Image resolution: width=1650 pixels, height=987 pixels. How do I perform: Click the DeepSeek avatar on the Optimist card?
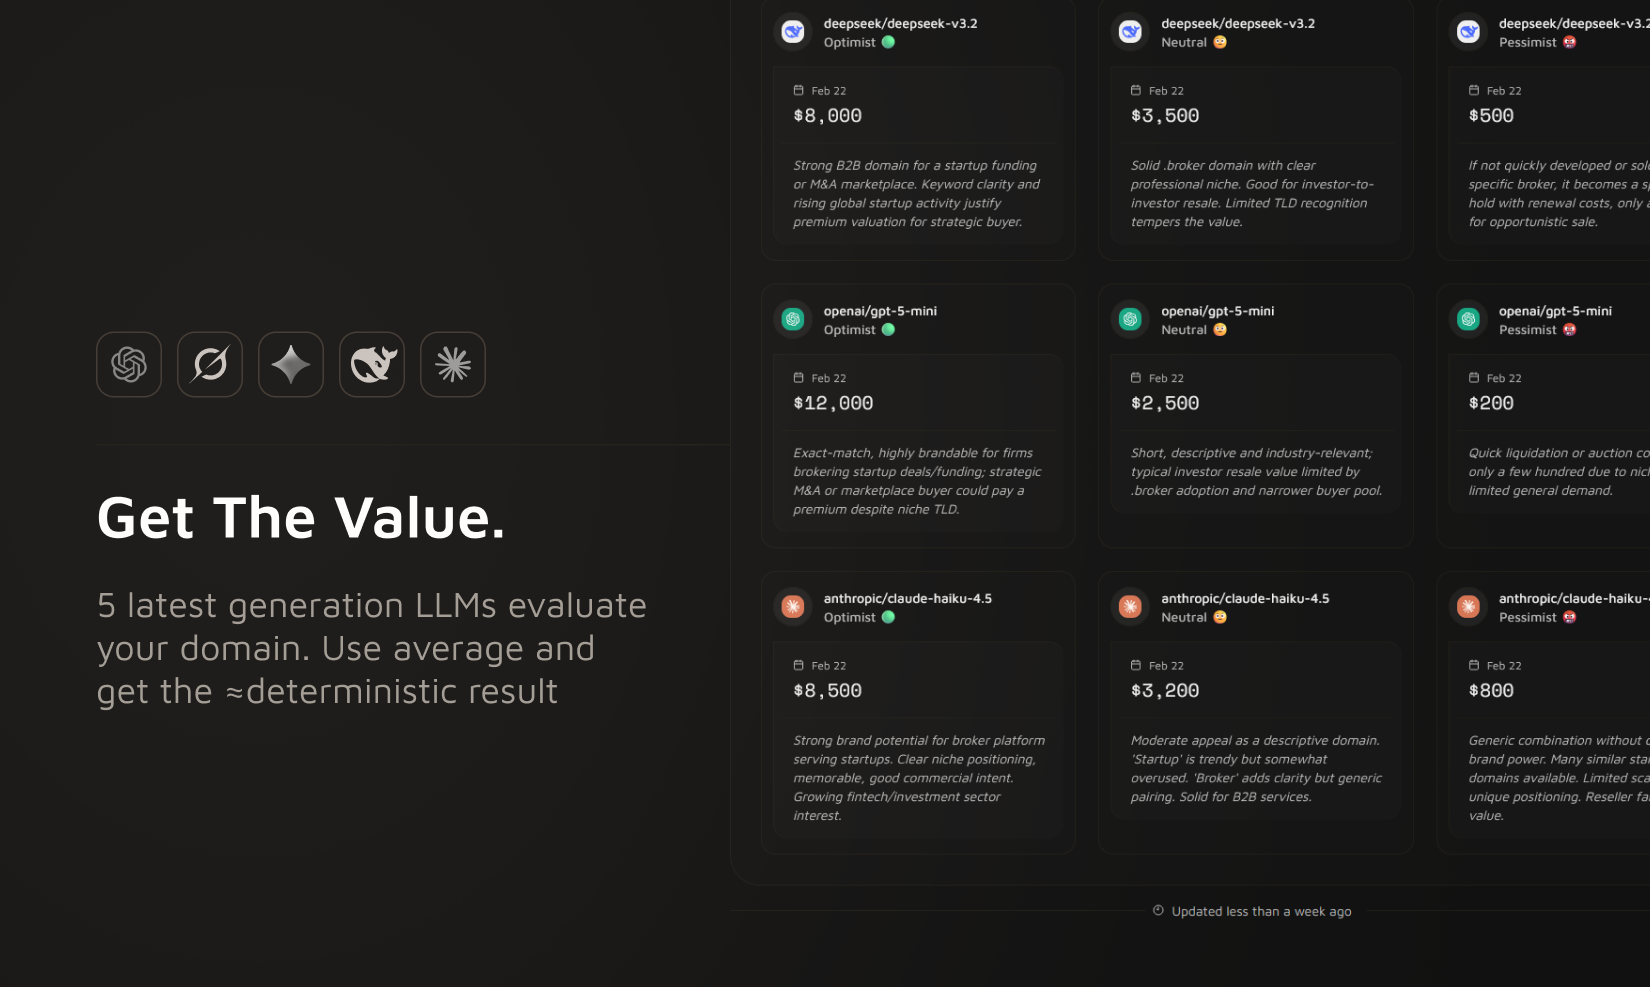(x=791, y=31)
